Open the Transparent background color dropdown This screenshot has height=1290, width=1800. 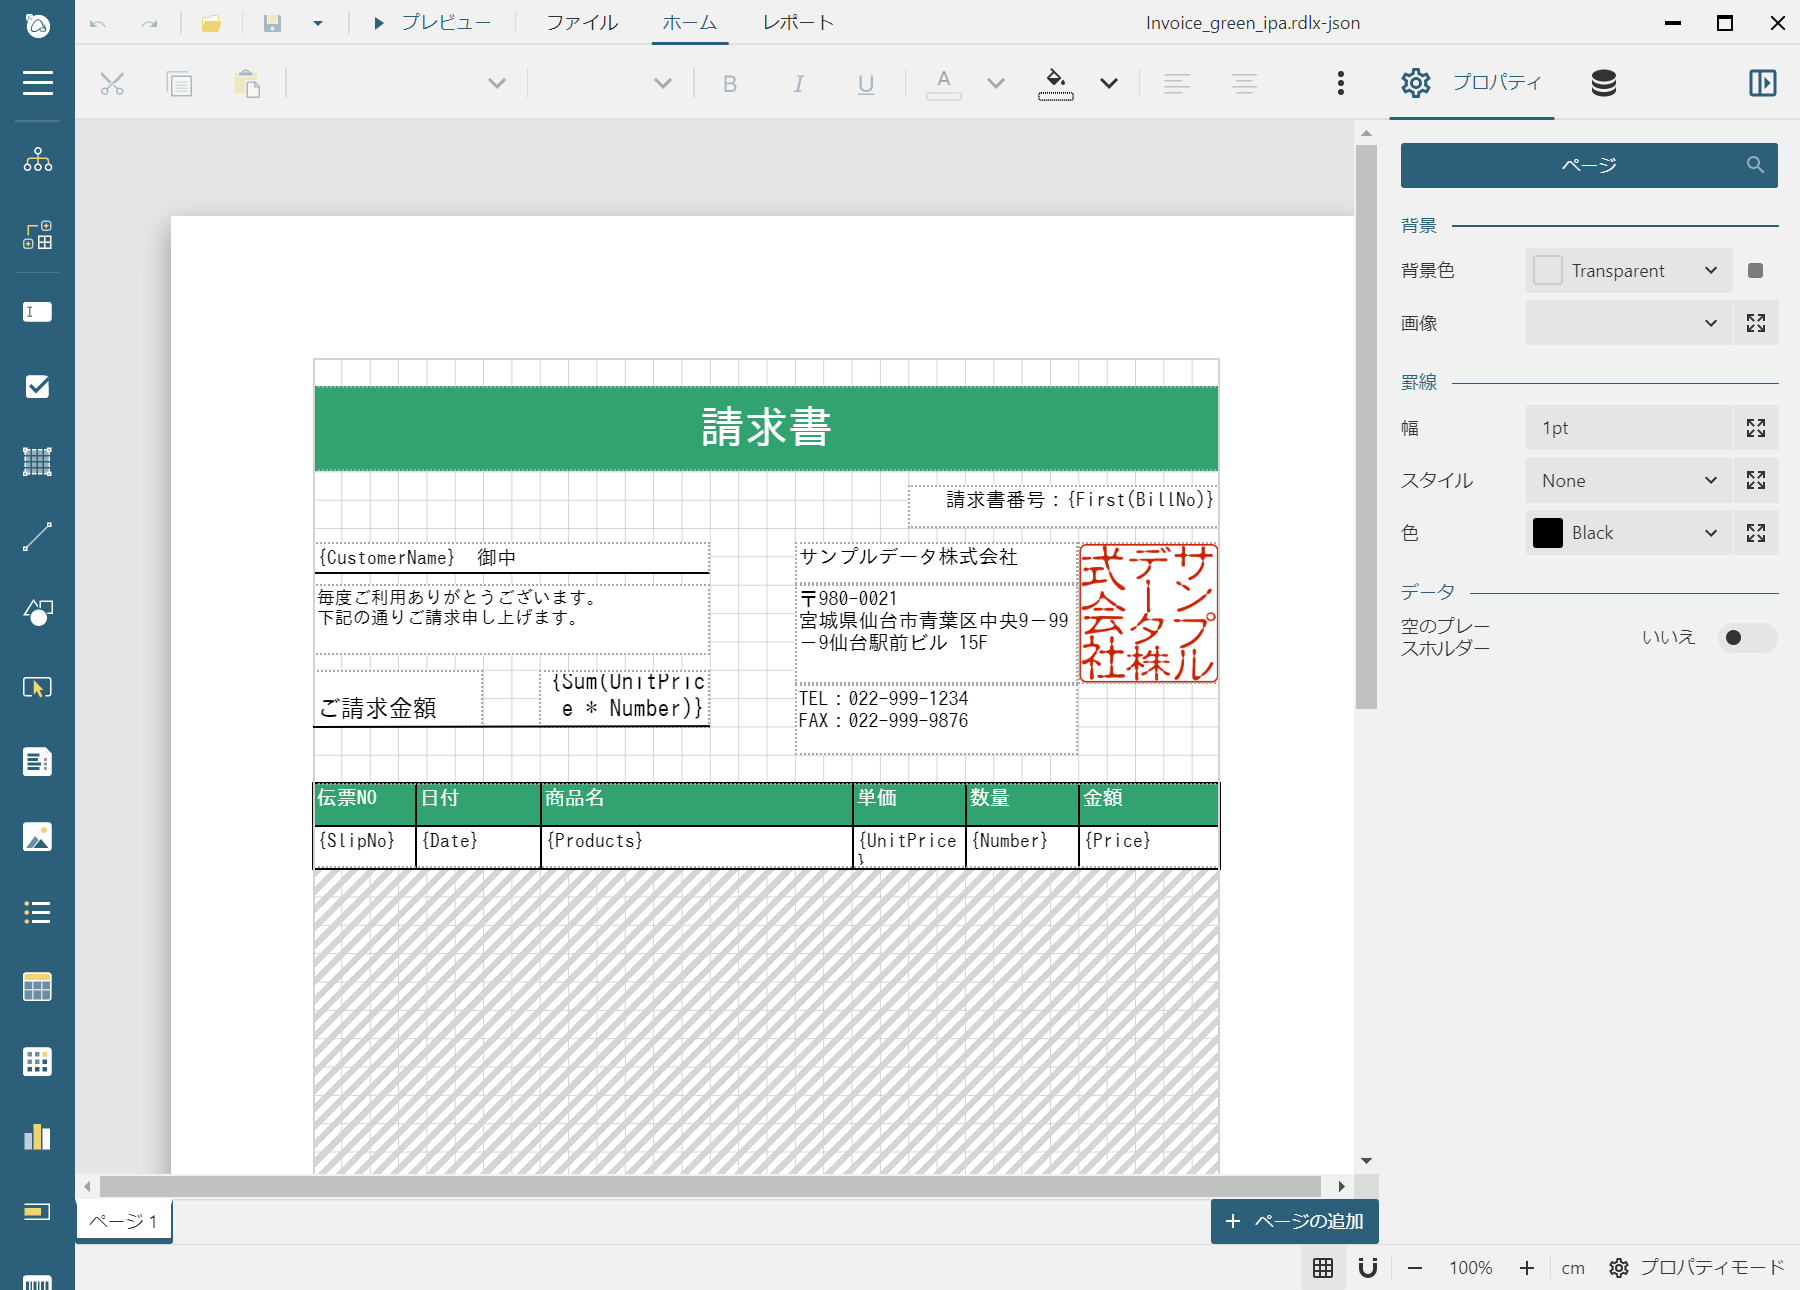pos(1628,270)
